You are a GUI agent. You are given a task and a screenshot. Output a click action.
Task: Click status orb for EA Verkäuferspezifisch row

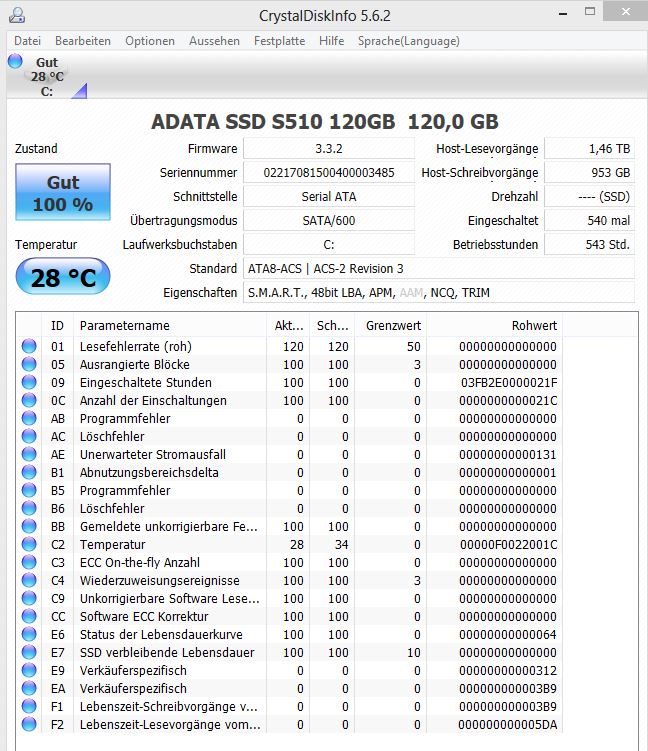tap(29, 688)
